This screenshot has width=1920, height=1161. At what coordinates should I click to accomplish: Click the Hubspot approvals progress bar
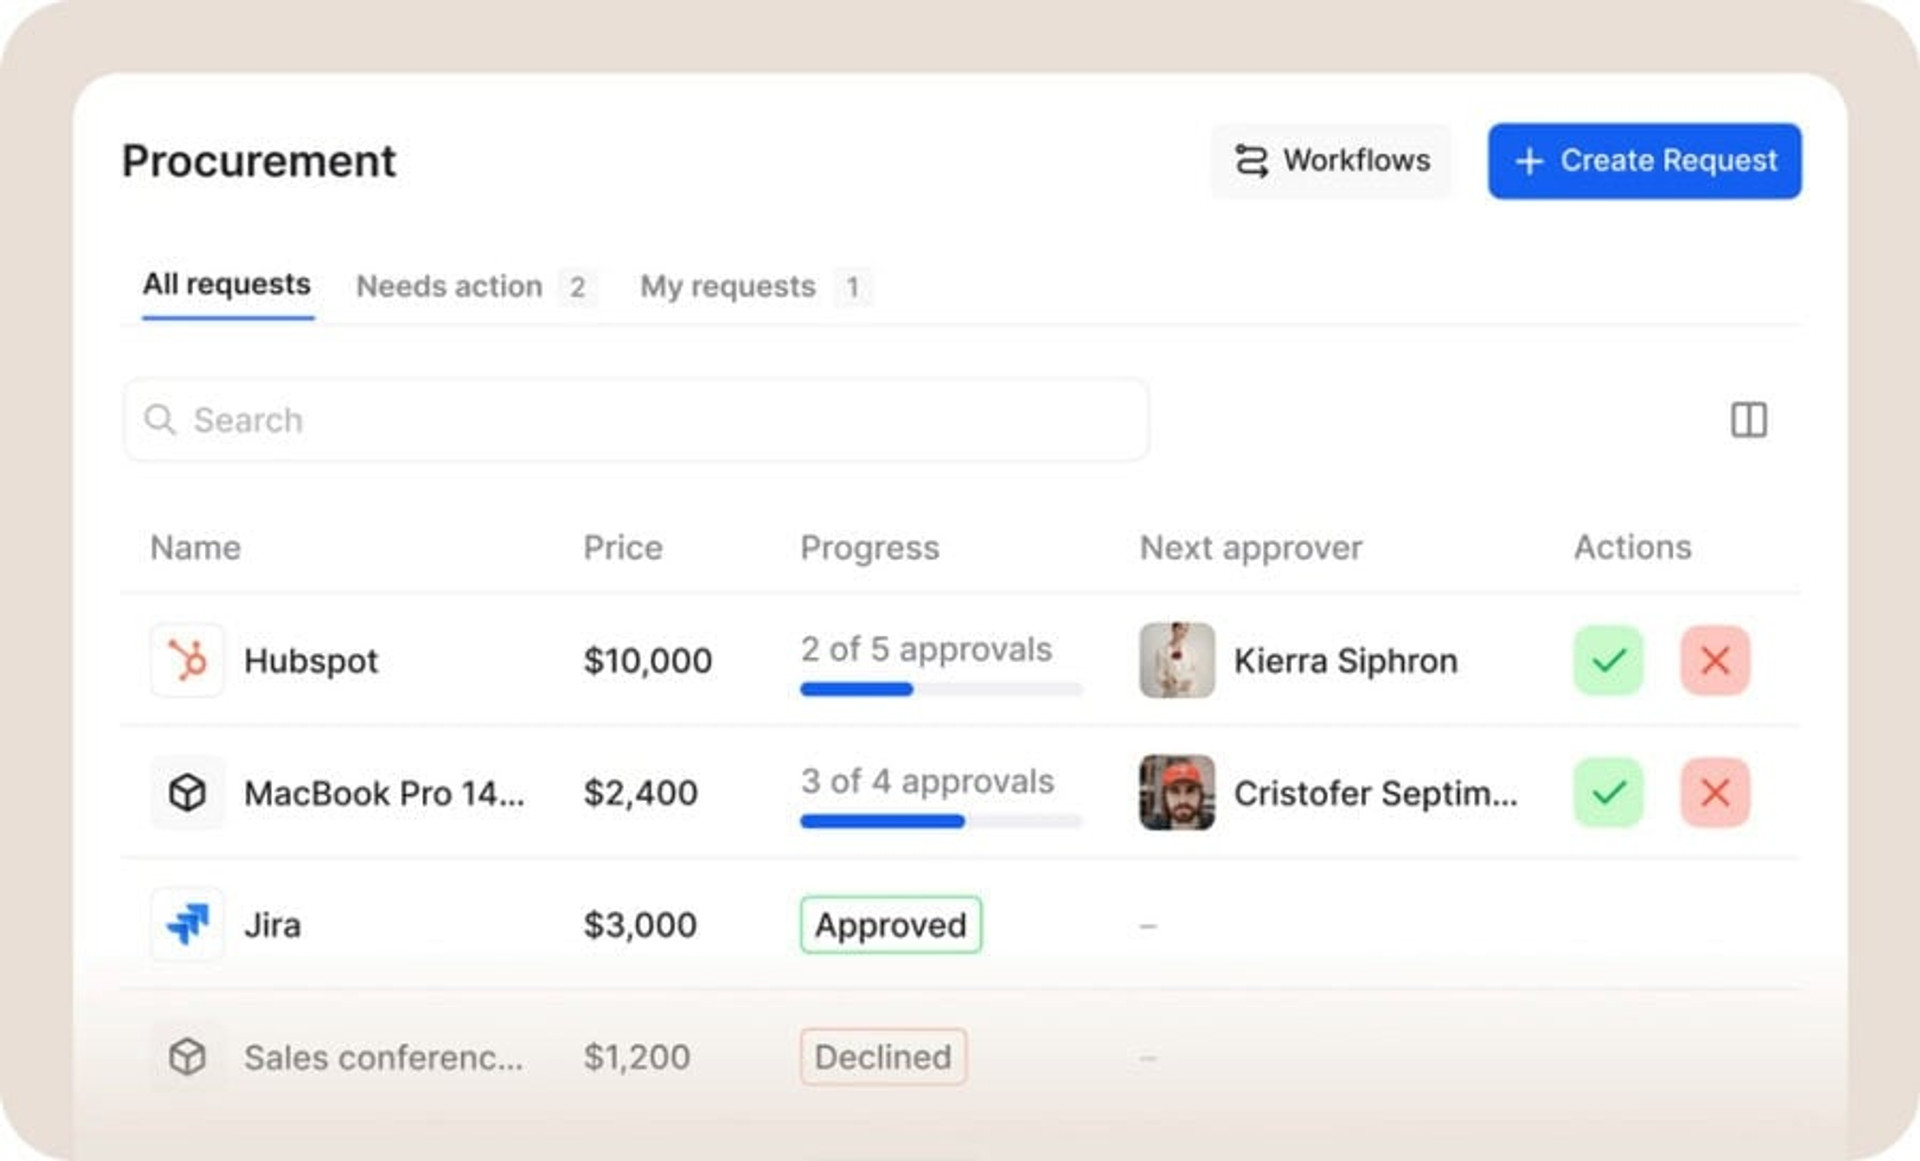(x=941, y=689)
